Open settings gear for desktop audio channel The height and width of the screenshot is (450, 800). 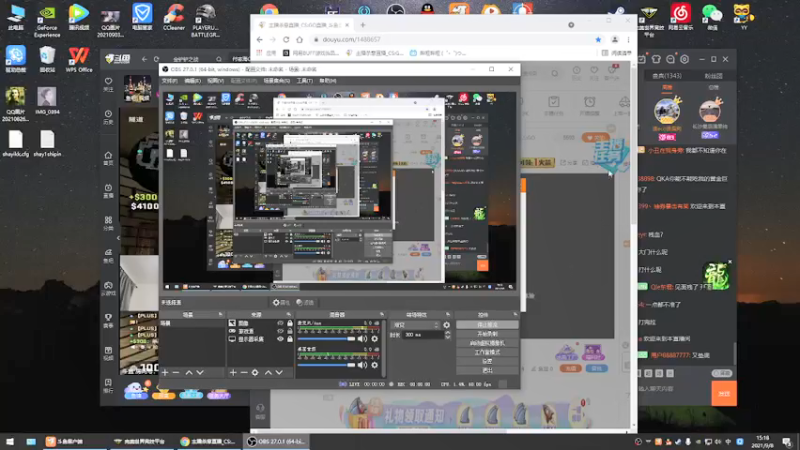tap(374, 365)
